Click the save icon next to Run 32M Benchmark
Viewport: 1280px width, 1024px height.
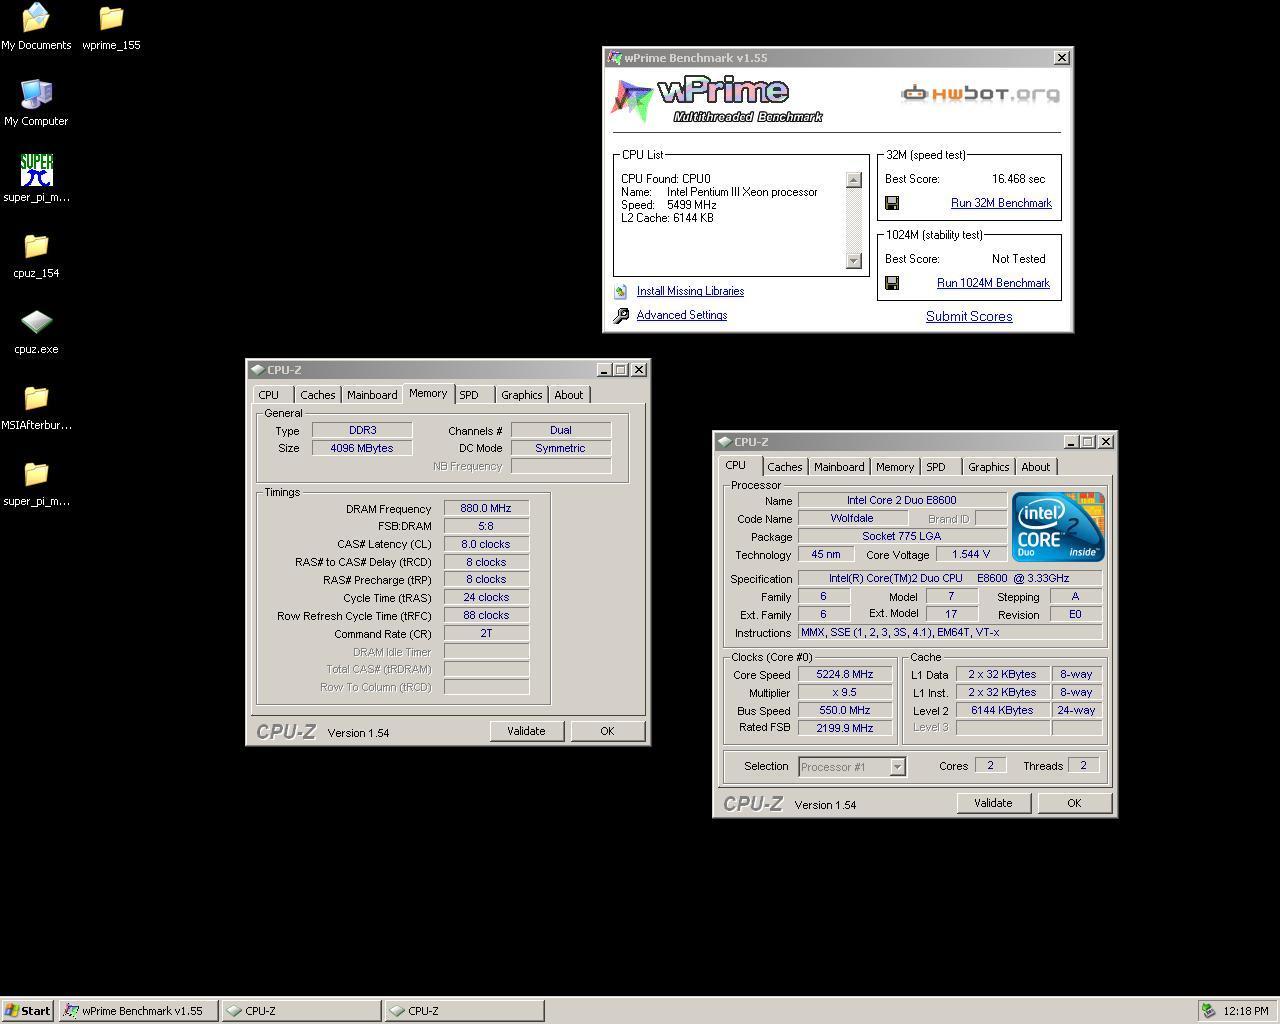pos(892,203)
